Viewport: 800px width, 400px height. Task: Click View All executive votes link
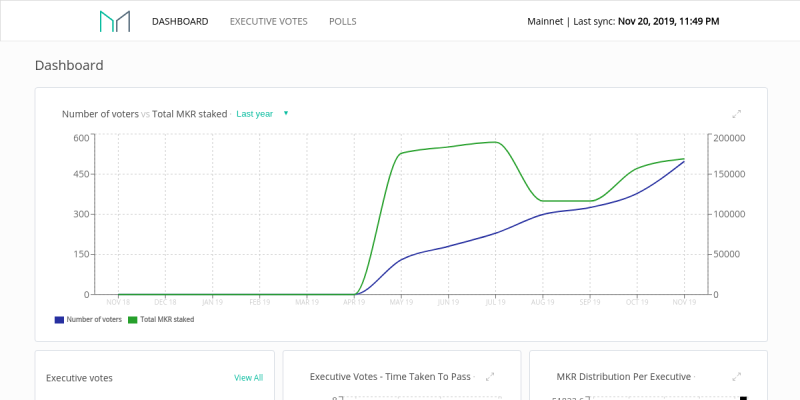click(x=248, y=378)
